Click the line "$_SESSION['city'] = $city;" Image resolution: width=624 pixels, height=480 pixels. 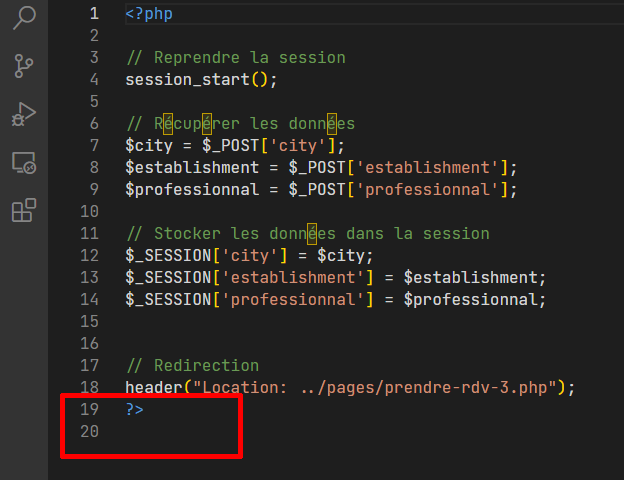(249, 256)
